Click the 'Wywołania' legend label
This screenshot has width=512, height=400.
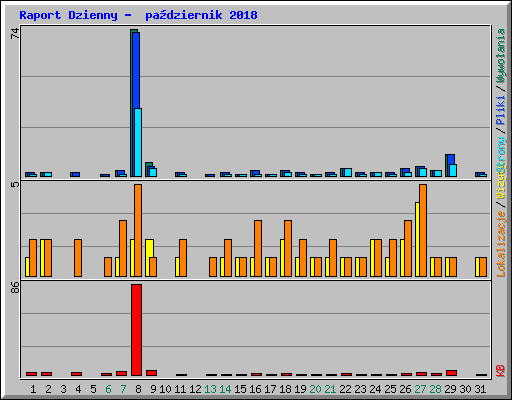tap(500, 56)
